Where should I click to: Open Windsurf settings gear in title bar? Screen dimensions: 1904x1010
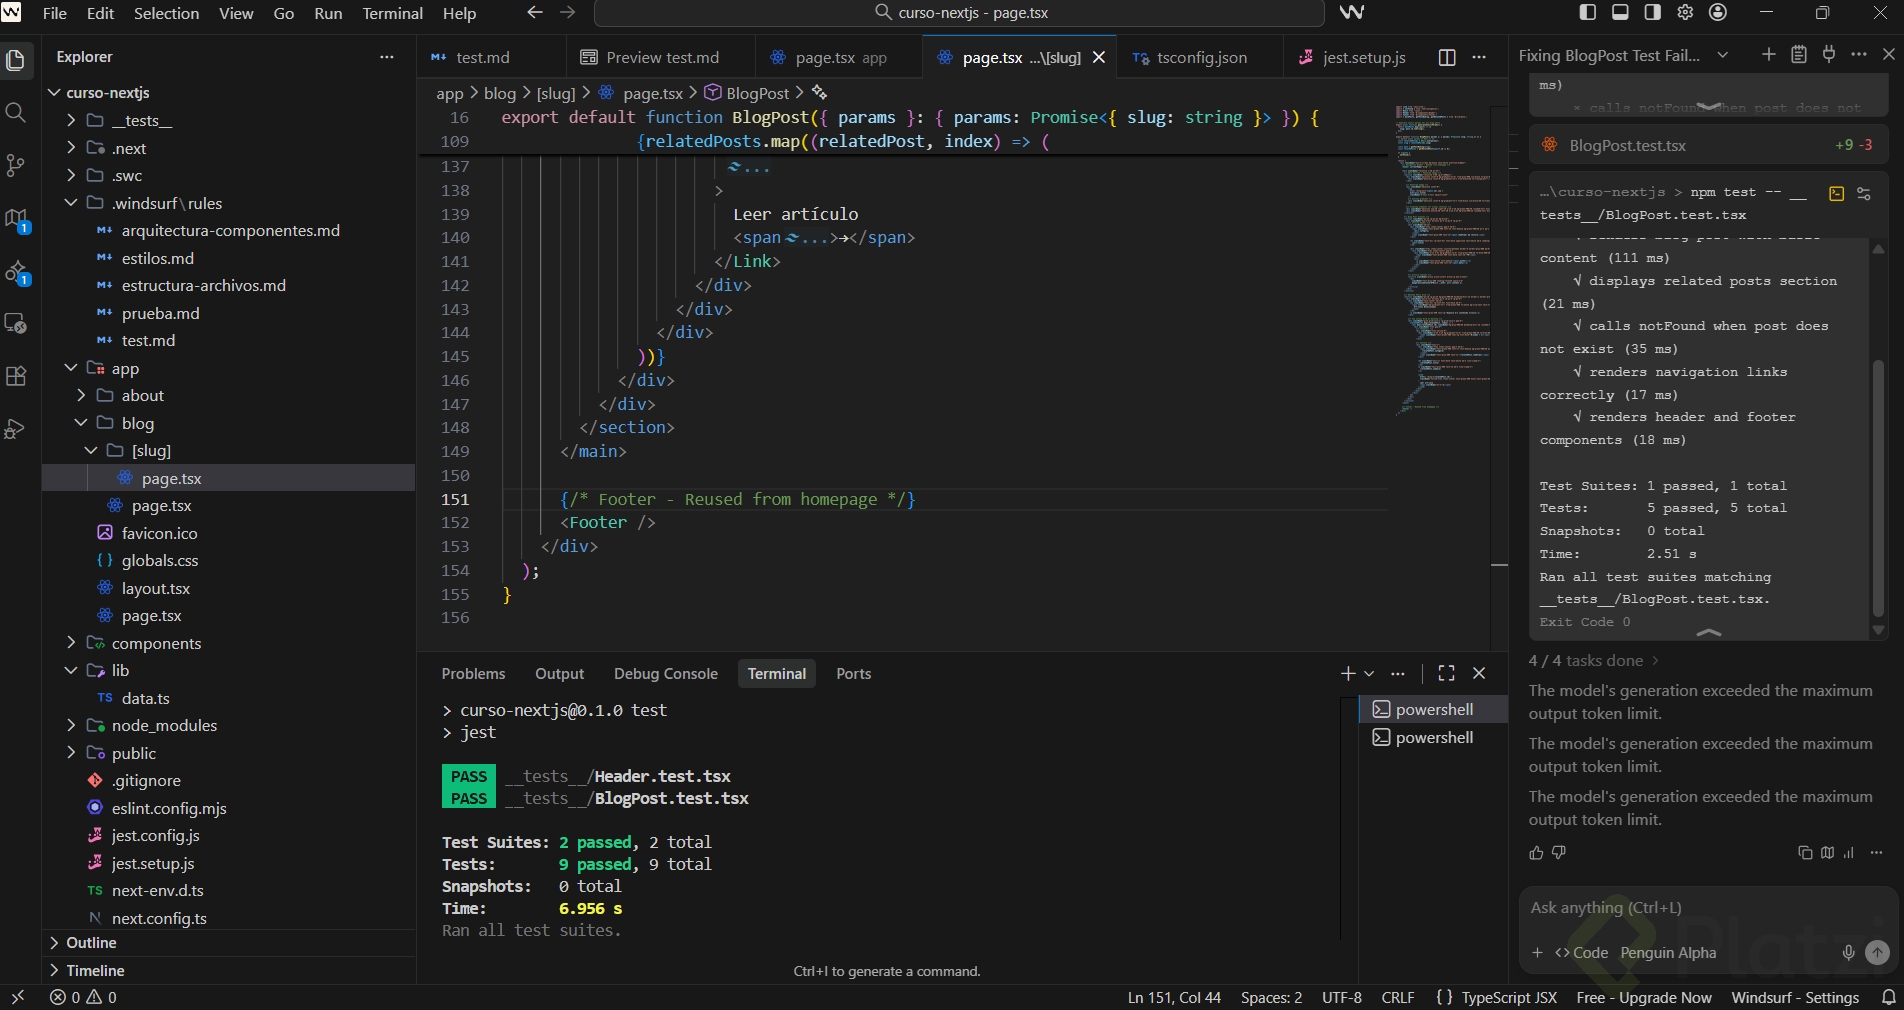[x=1685, y=13]
